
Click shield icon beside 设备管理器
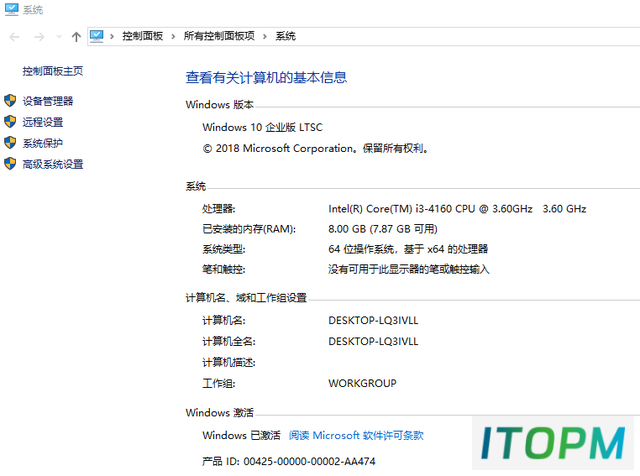click(10, 100)
